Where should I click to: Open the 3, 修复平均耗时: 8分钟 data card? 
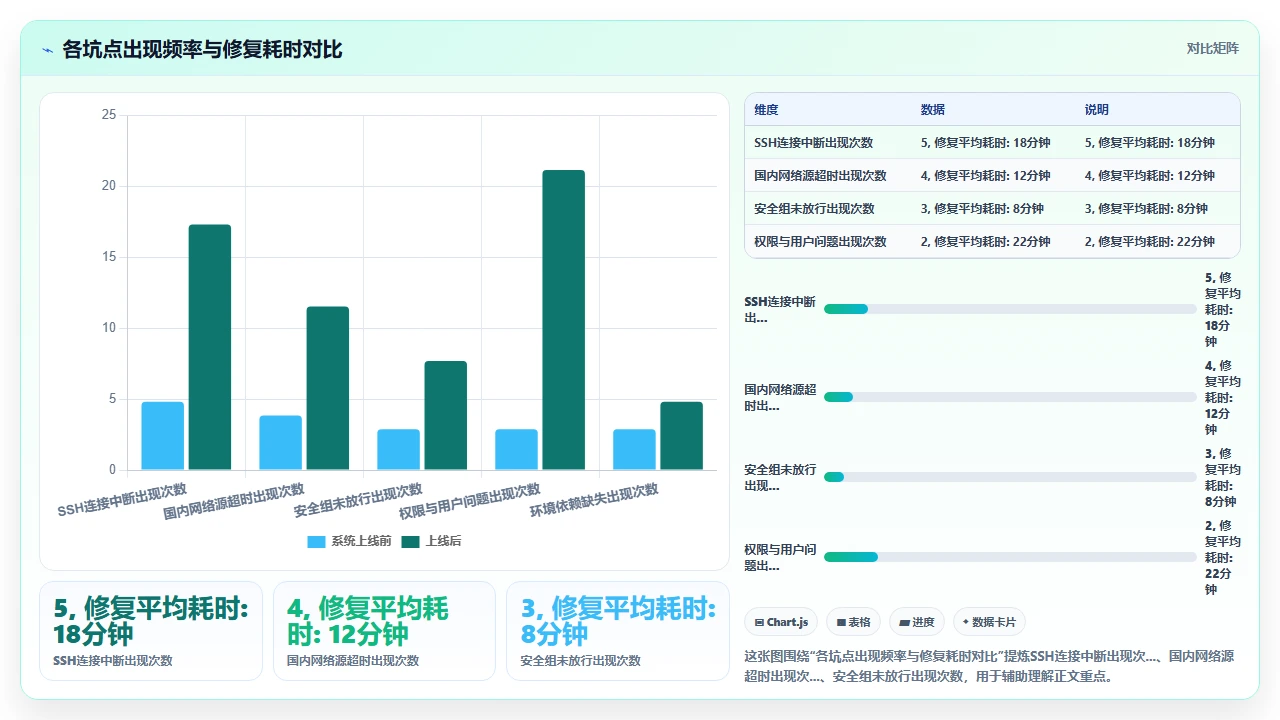tap(618, 631)
